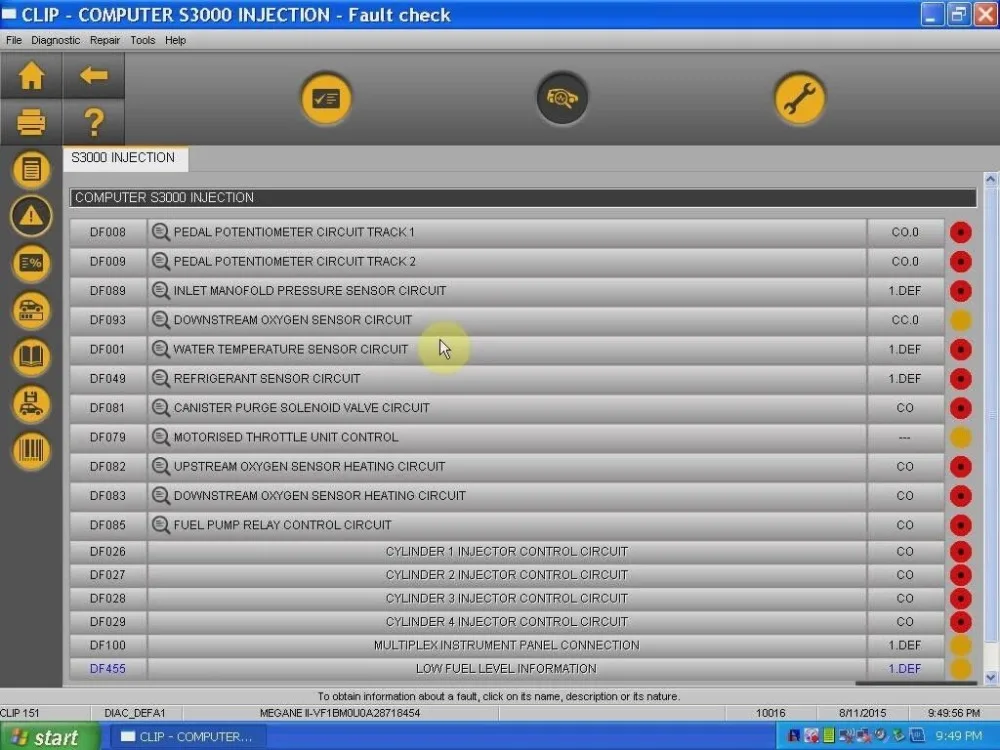Click the DF089 fault code cell
The image size is (1000, 750).
108,291
